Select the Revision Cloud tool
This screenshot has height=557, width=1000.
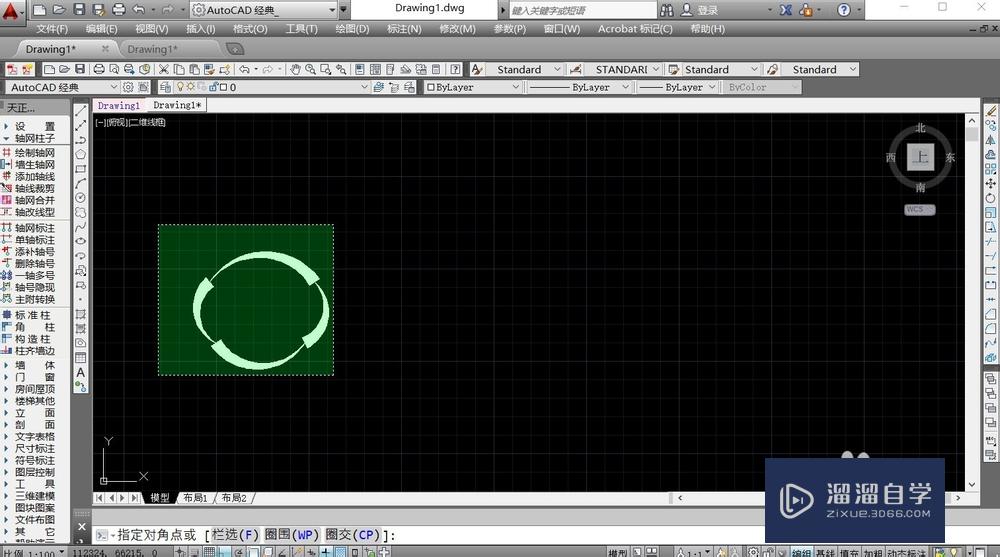point(80,212)
